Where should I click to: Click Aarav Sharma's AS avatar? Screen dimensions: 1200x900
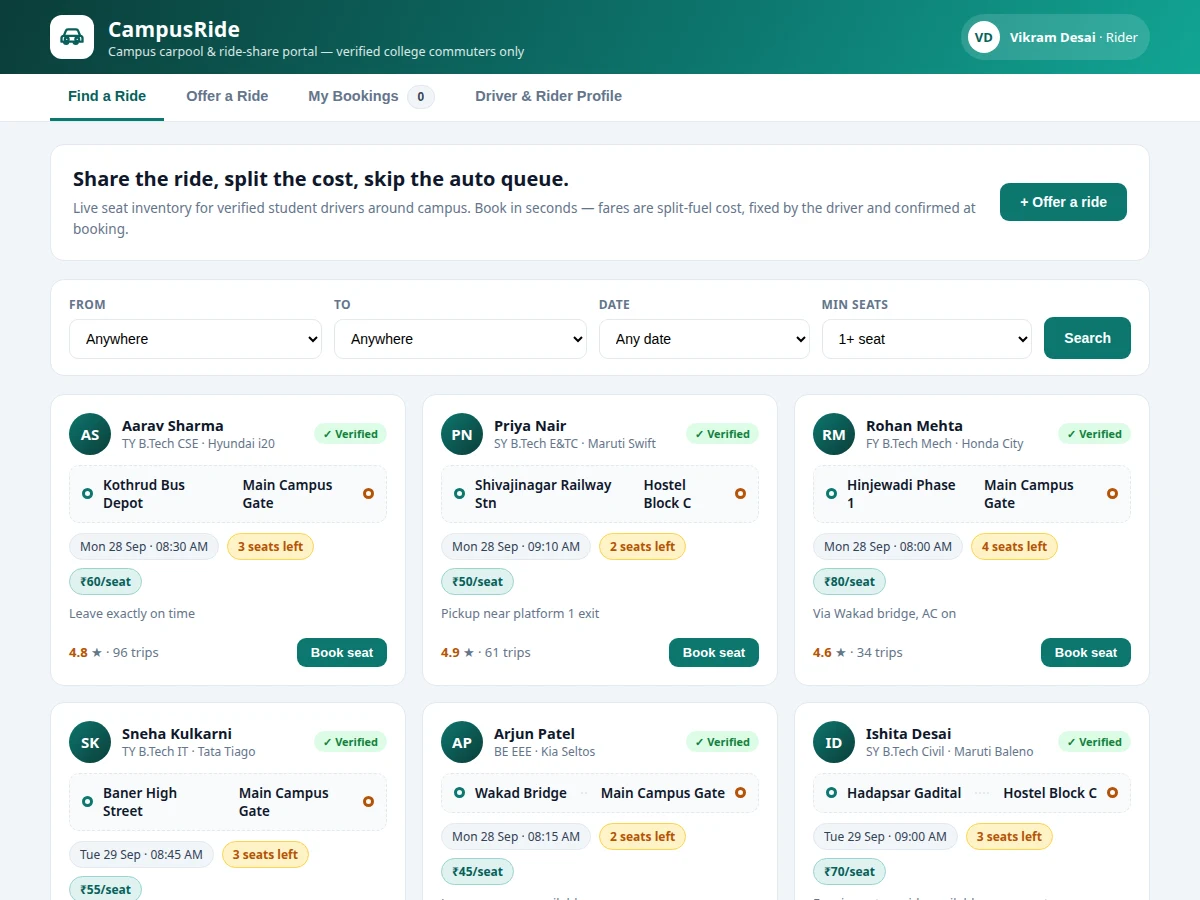click(x=90, y=434)
